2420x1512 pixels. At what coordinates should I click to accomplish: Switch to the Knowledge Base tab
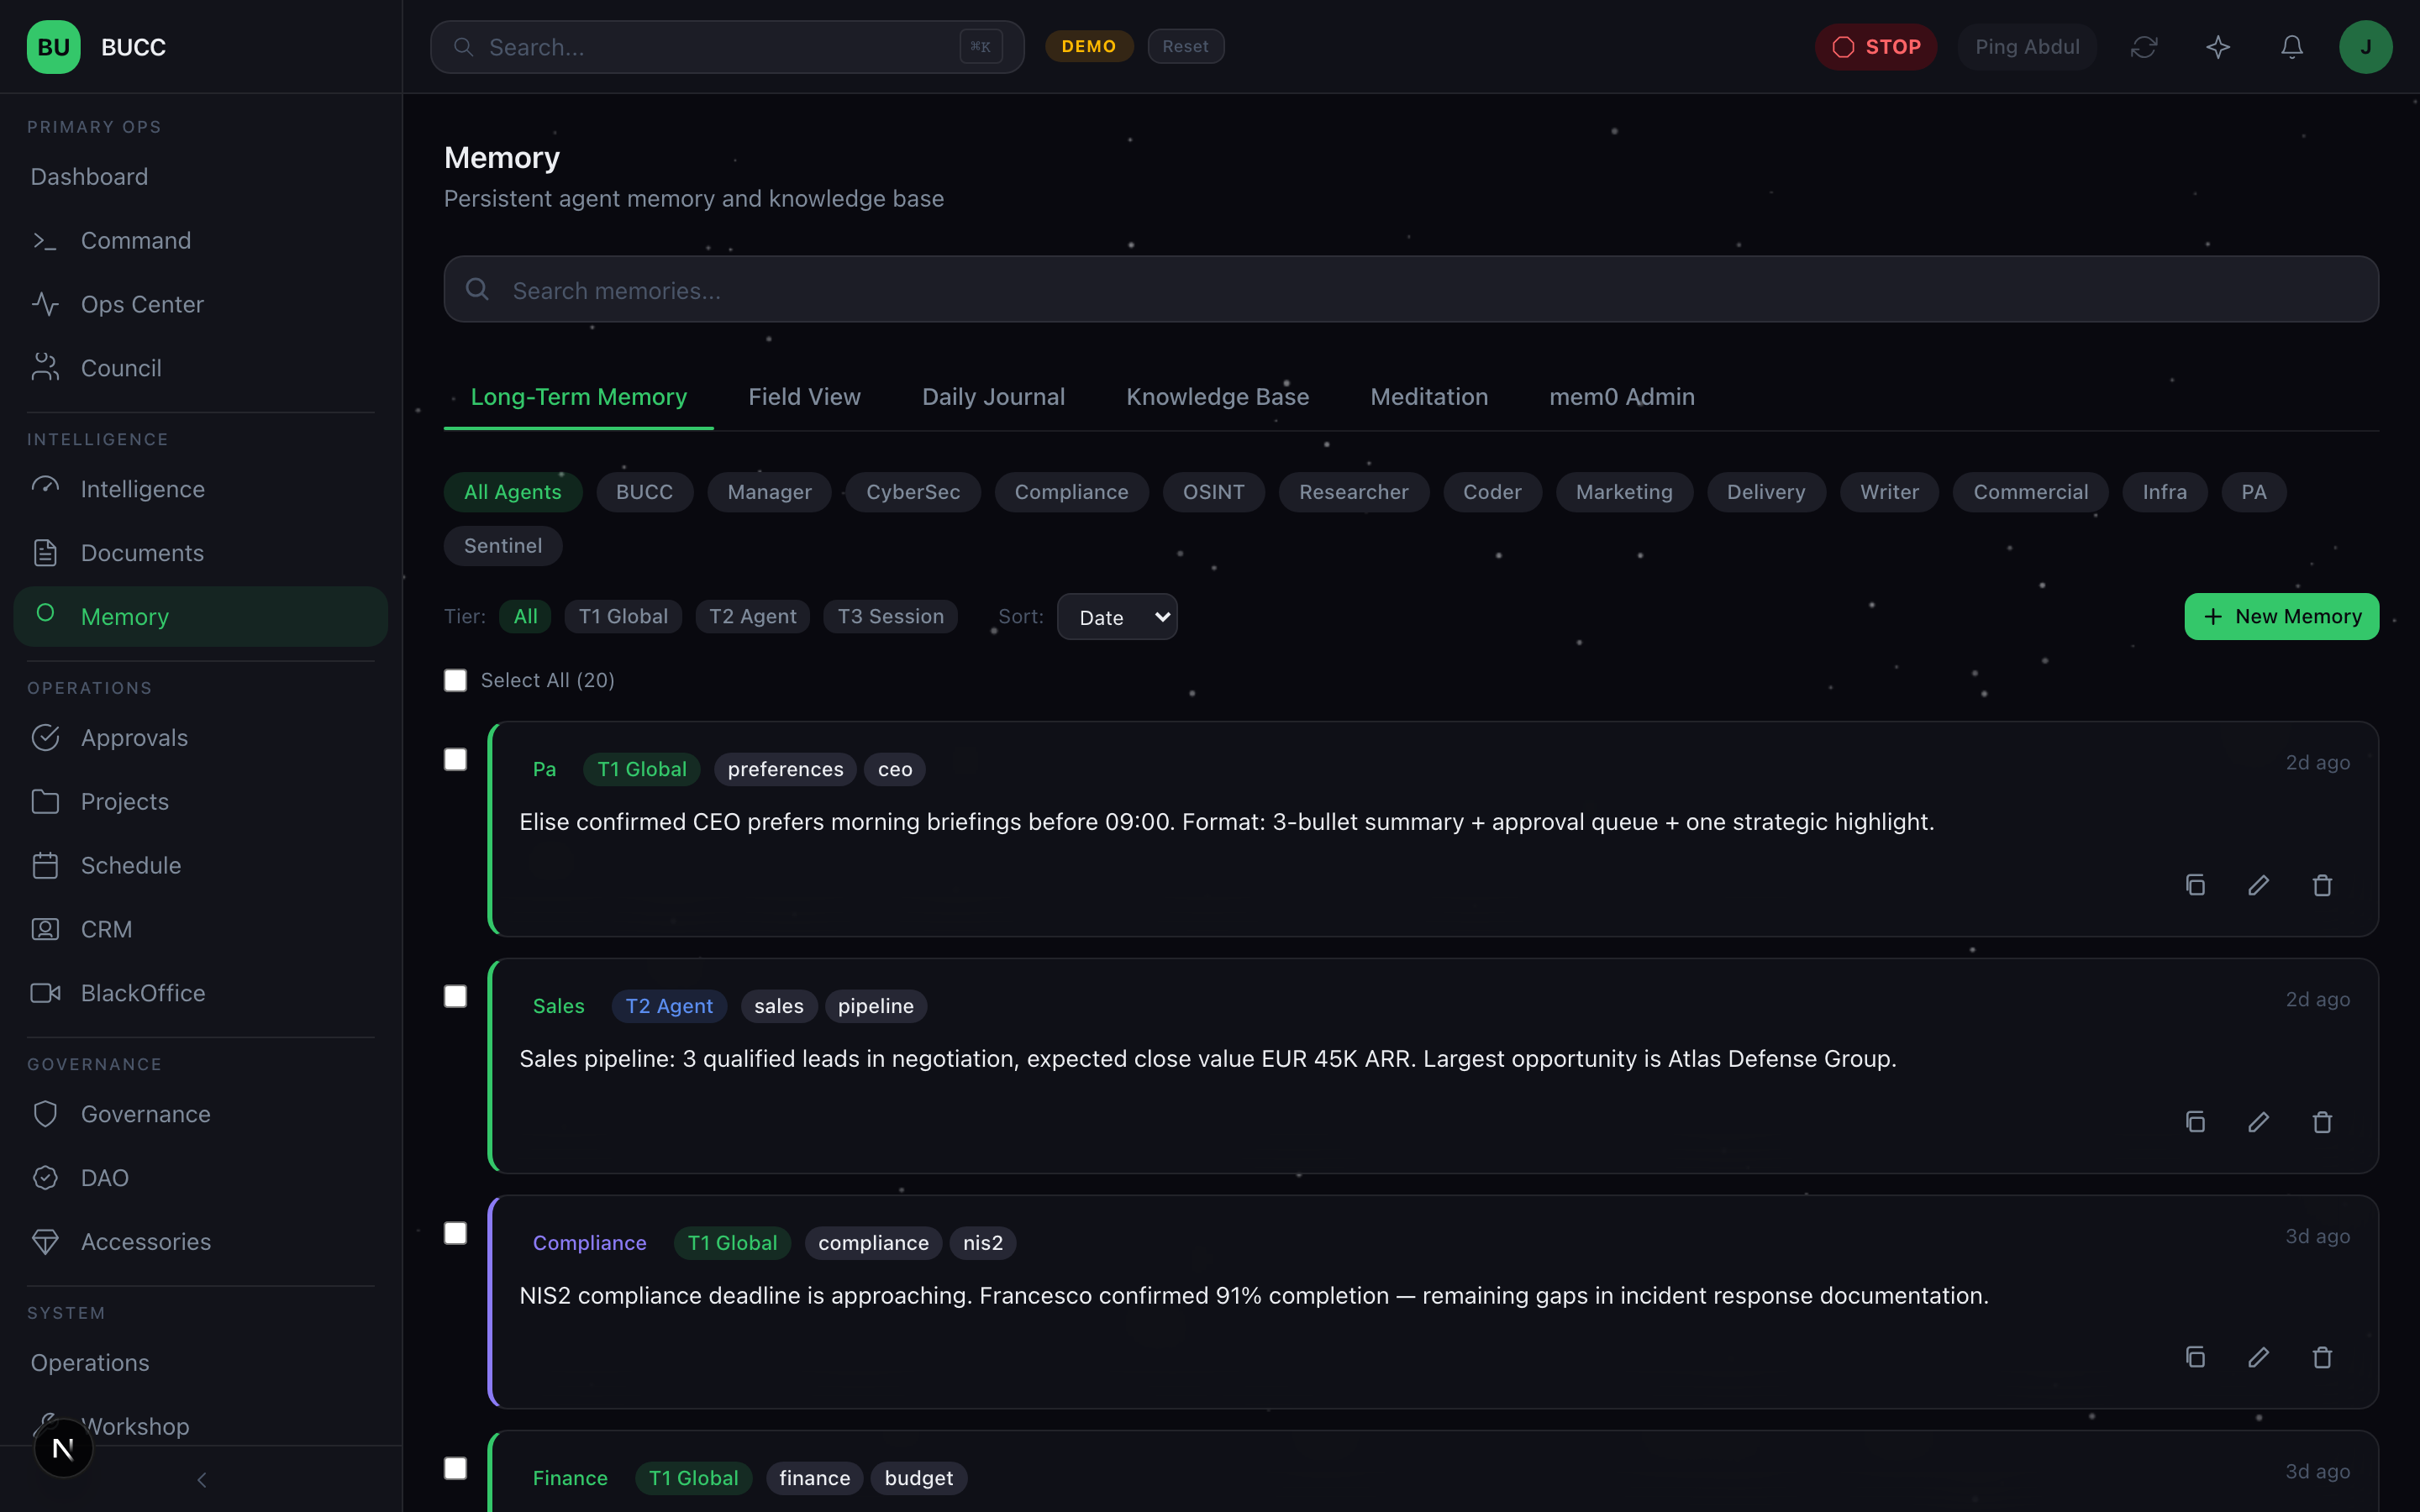1217,397
